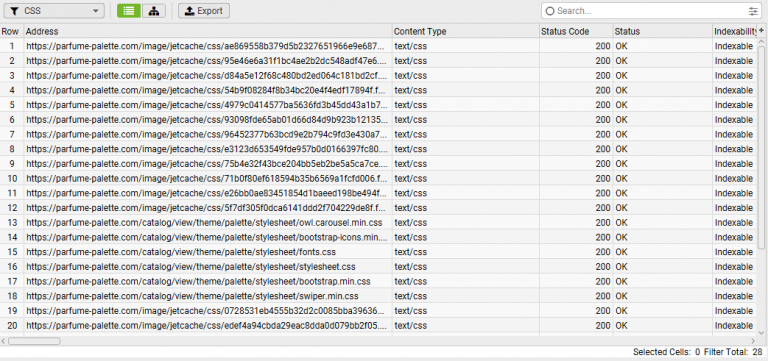Screen dimensions: 768x361
Task: Select the 54b9f08284f8 jetcache address
Action: point(207,90)
